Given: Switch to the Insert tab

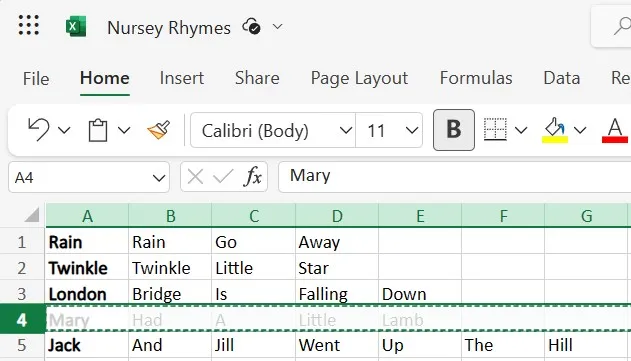Looking at the screenshot, I should click(x=181, y=78).
